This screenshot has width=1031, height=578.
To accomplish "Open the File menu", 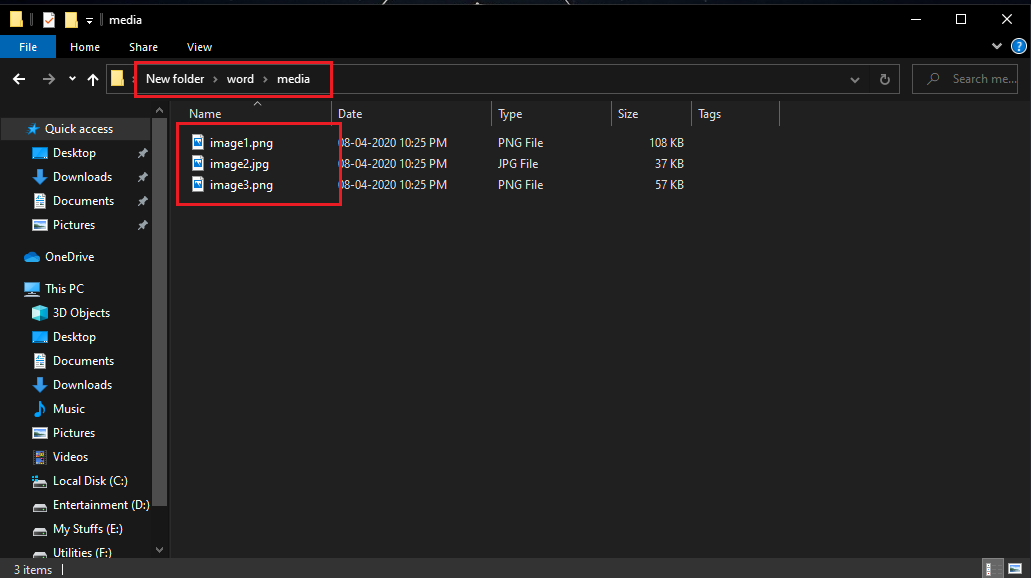I will pyautogui.click(x=27, y=46).
